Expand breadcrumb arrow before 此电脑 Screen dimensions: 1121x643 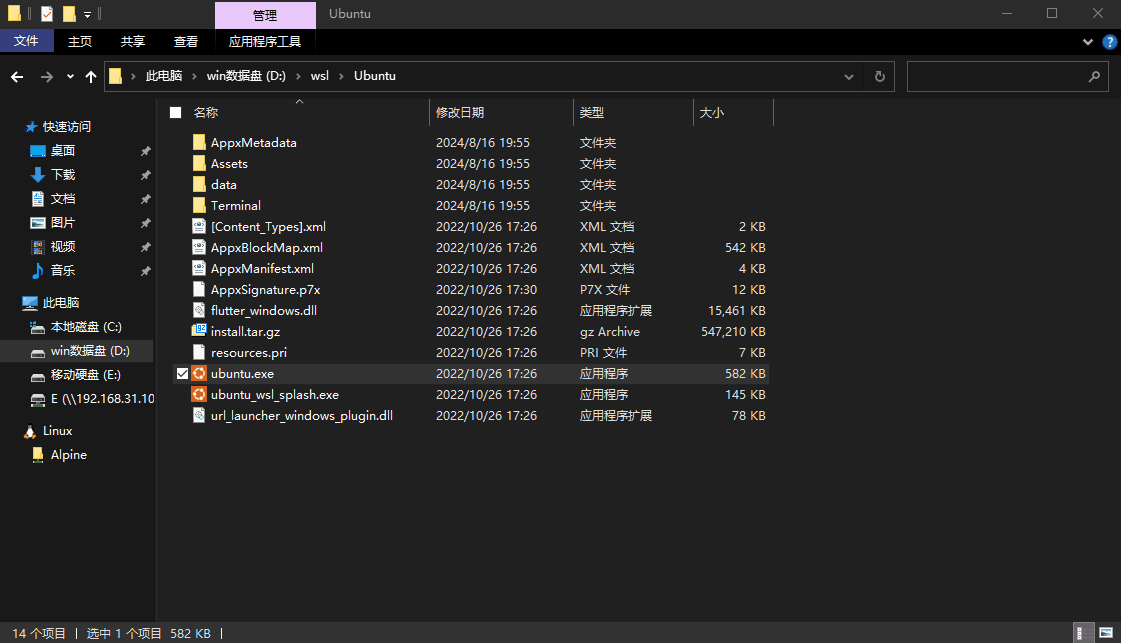[133, 76]
